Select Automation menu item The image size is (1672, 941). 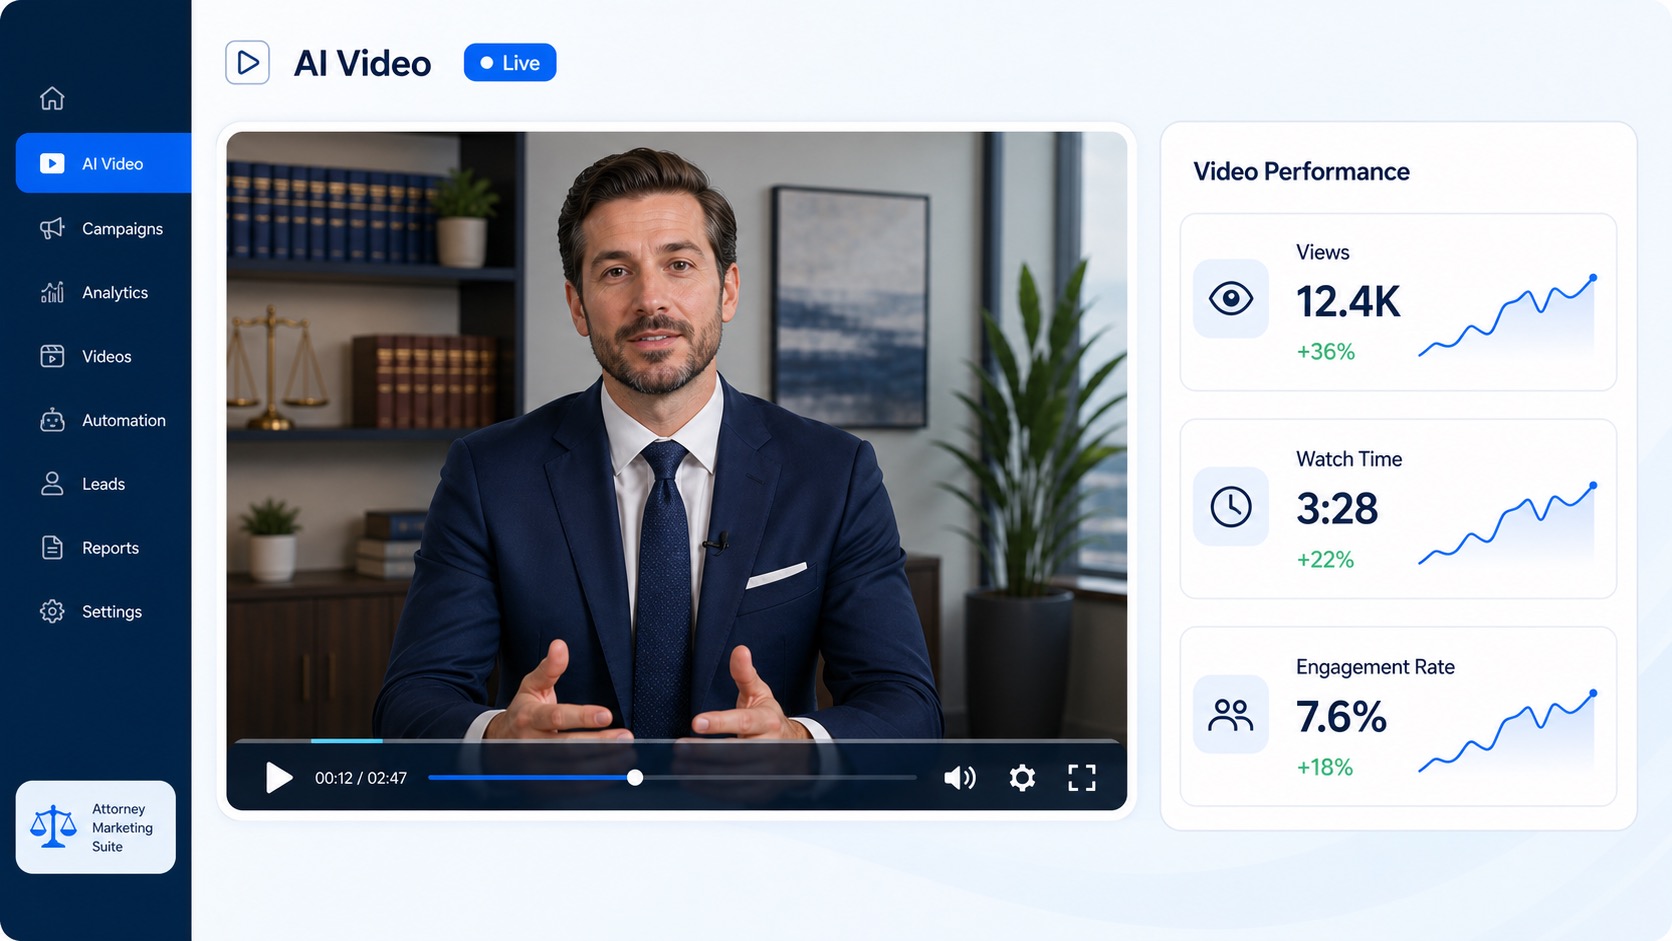click(x=124, y=420)
